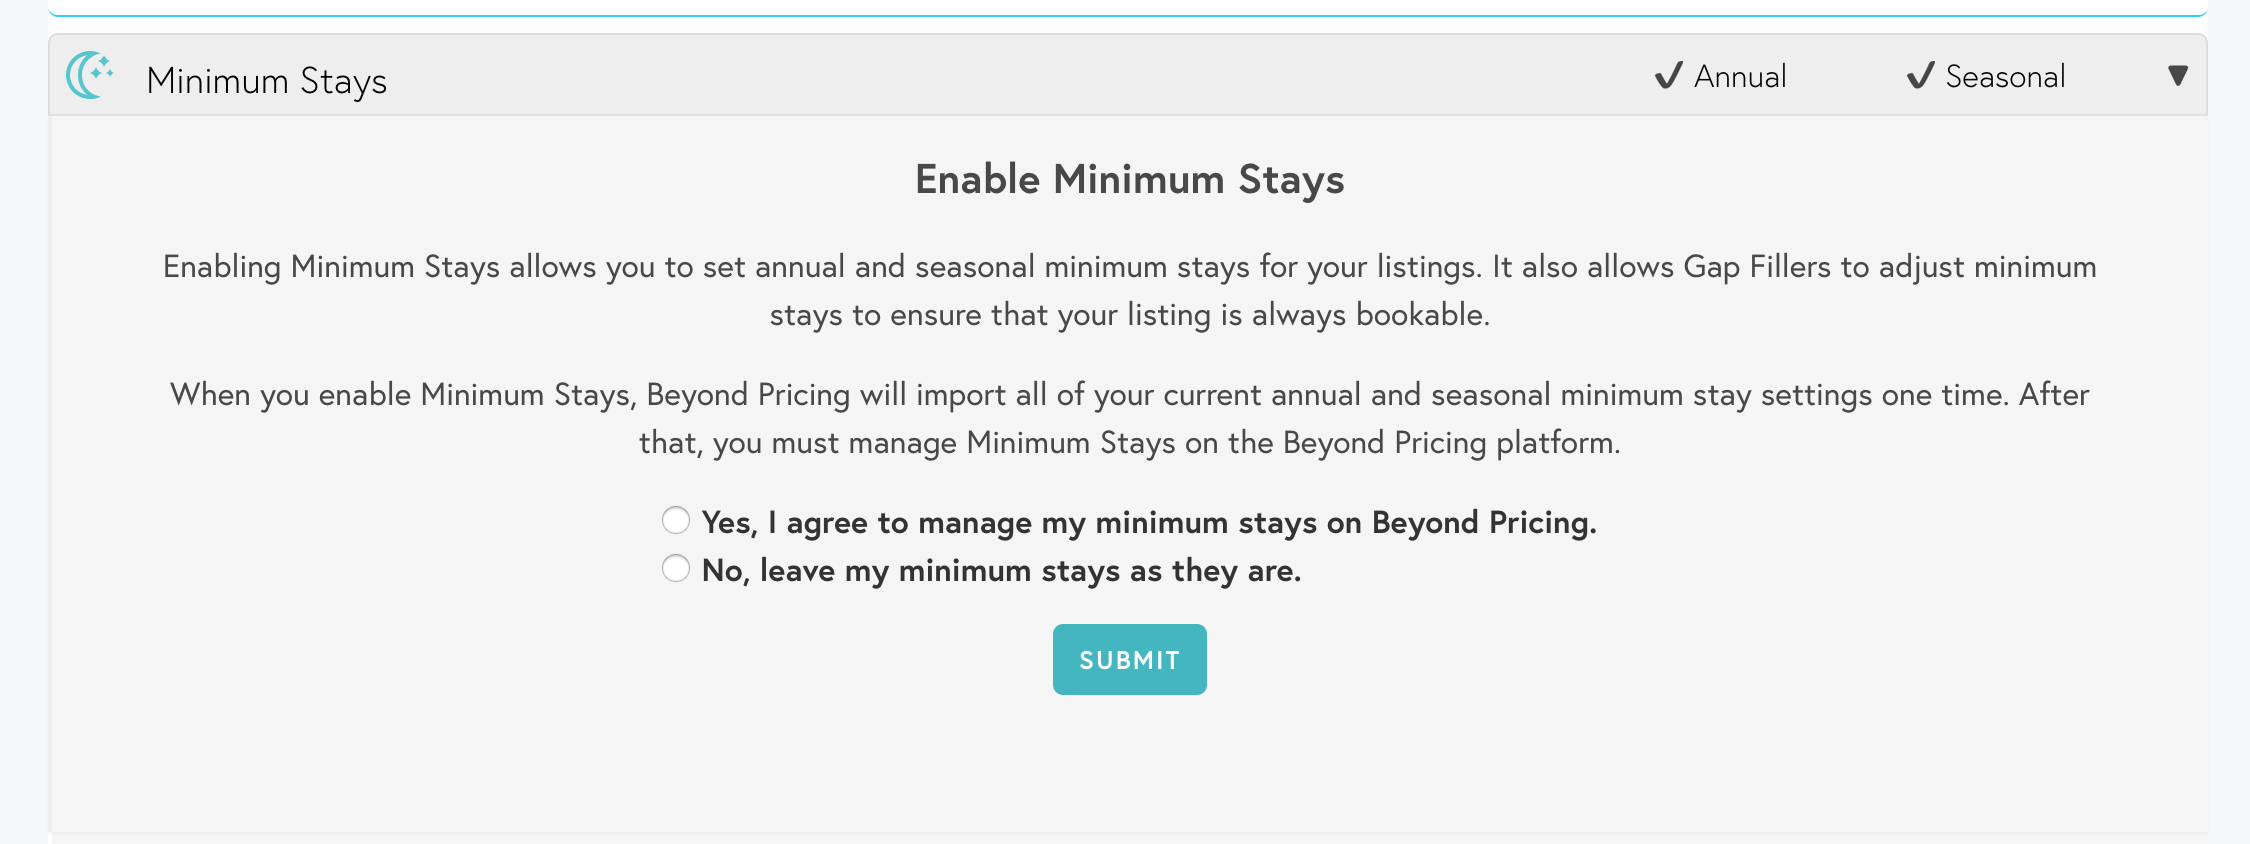Click the Minimum Stays section title
This screenshot has width=2250, height=844.
[x=266, y=80]
